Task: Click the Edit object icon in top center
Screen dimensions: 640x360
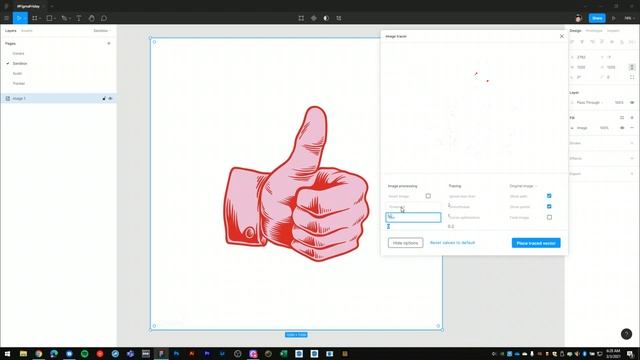Action: point(301,18)
